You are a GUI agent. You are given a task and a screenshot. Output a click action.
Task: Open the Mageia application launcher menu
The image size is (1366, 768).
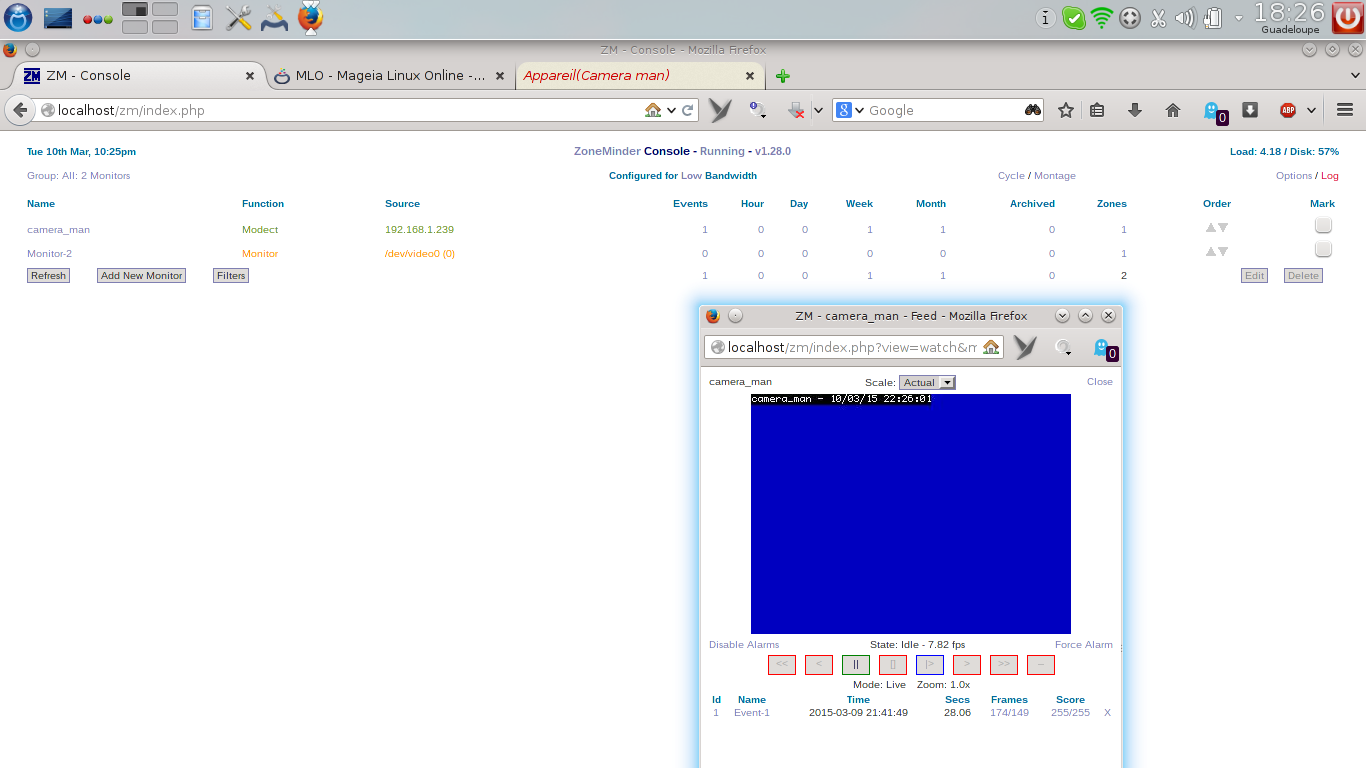tap(18, 18)
